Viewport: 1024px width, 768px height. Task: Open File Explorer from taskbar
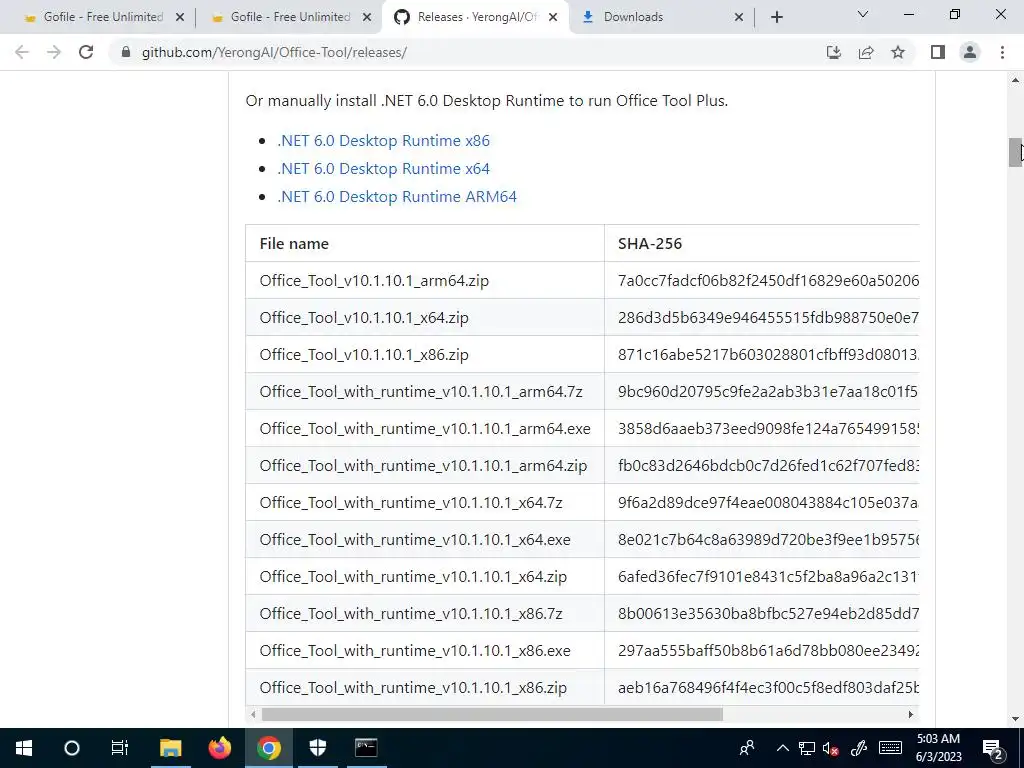click(x=171, y=748)
